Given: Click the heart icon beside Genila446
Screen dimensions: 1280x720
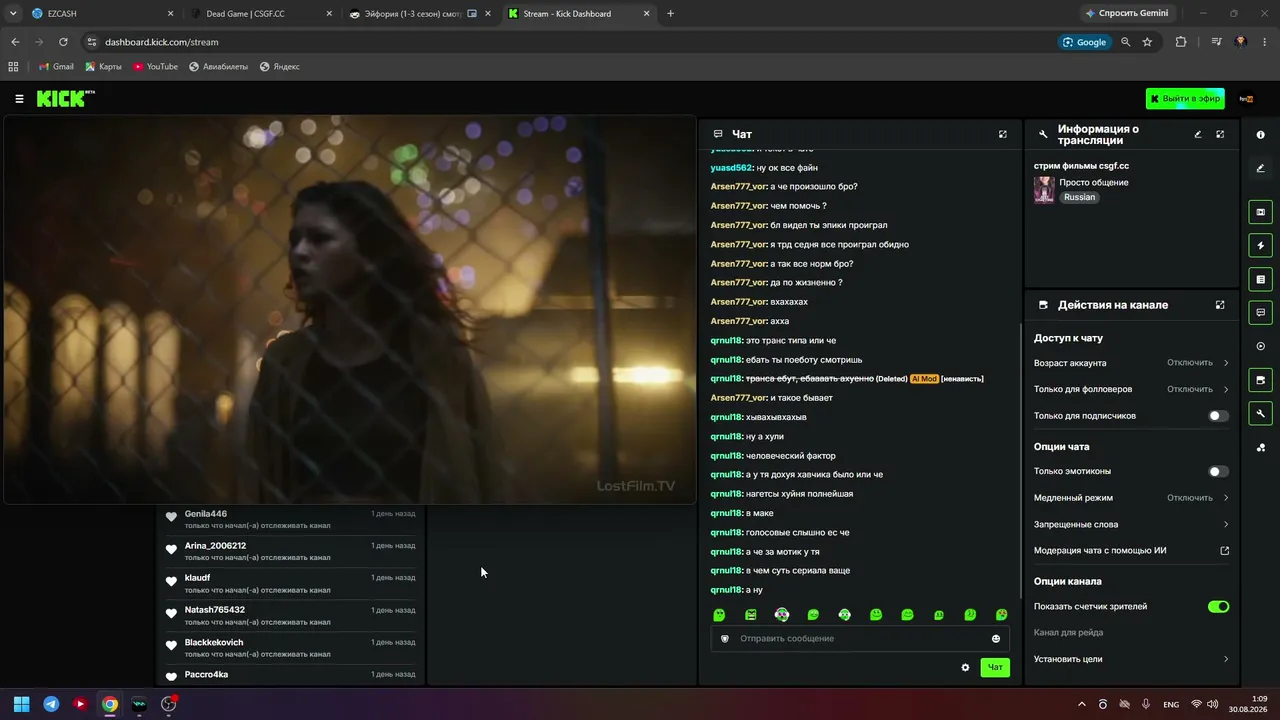Looking at the screenshot, I should (171, 517).
